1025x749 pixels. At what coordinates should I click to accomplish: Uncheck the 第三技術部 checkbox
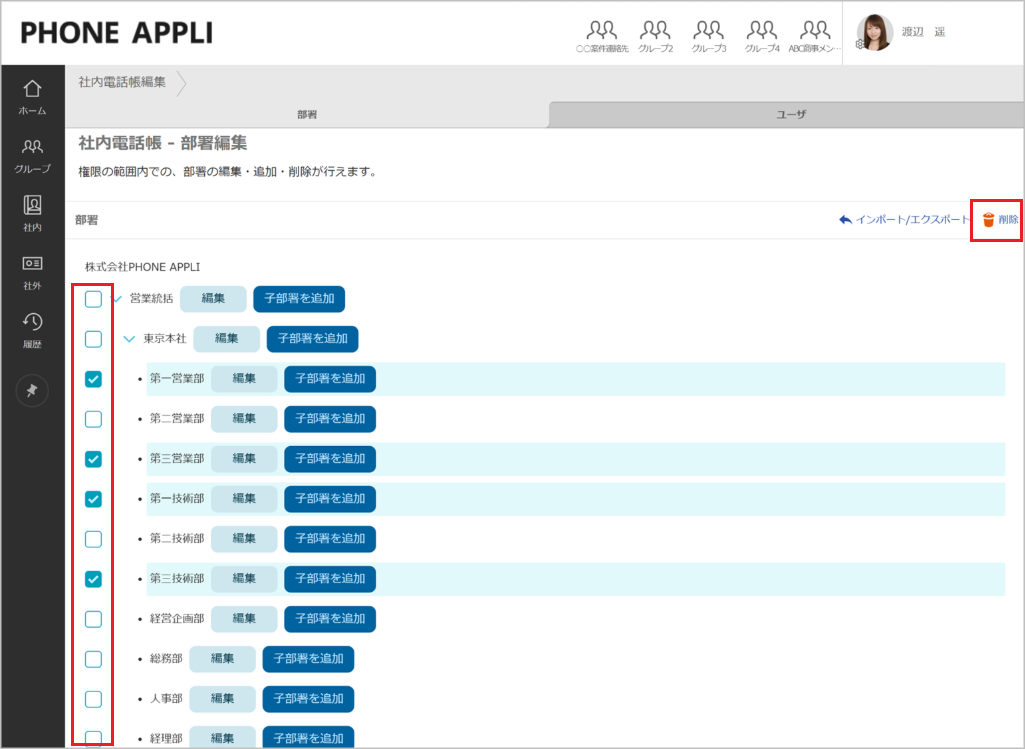[x=93, y=579]
